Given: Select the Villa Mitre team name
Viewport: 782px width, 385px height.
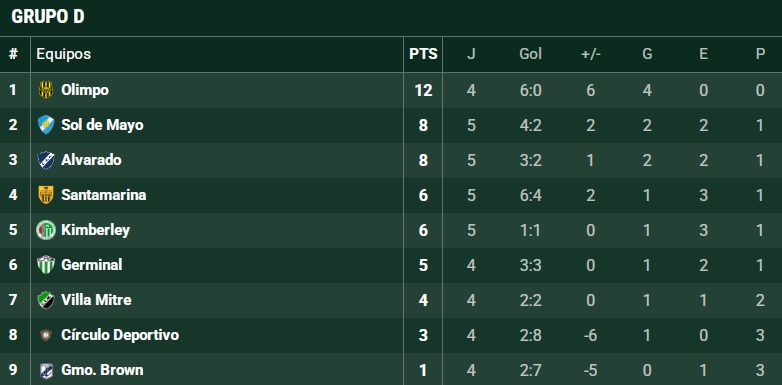Looking at the screenshot, I should [x=96, y=300].
